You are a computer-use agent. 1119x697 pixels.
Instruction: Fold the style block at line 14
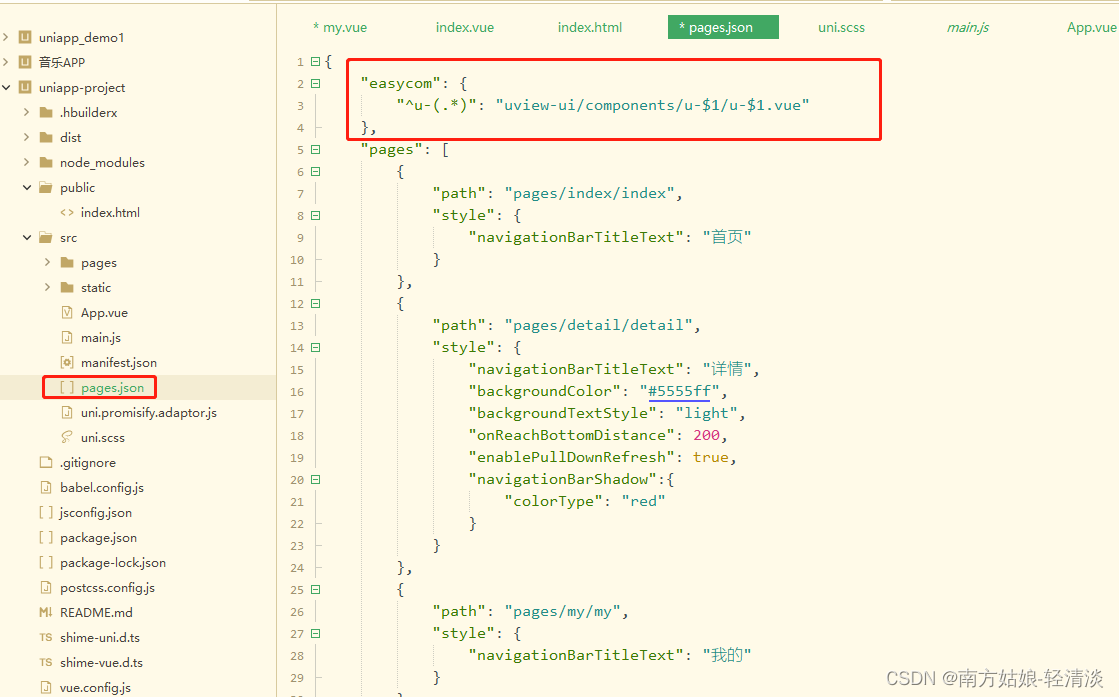pos(315,347)
